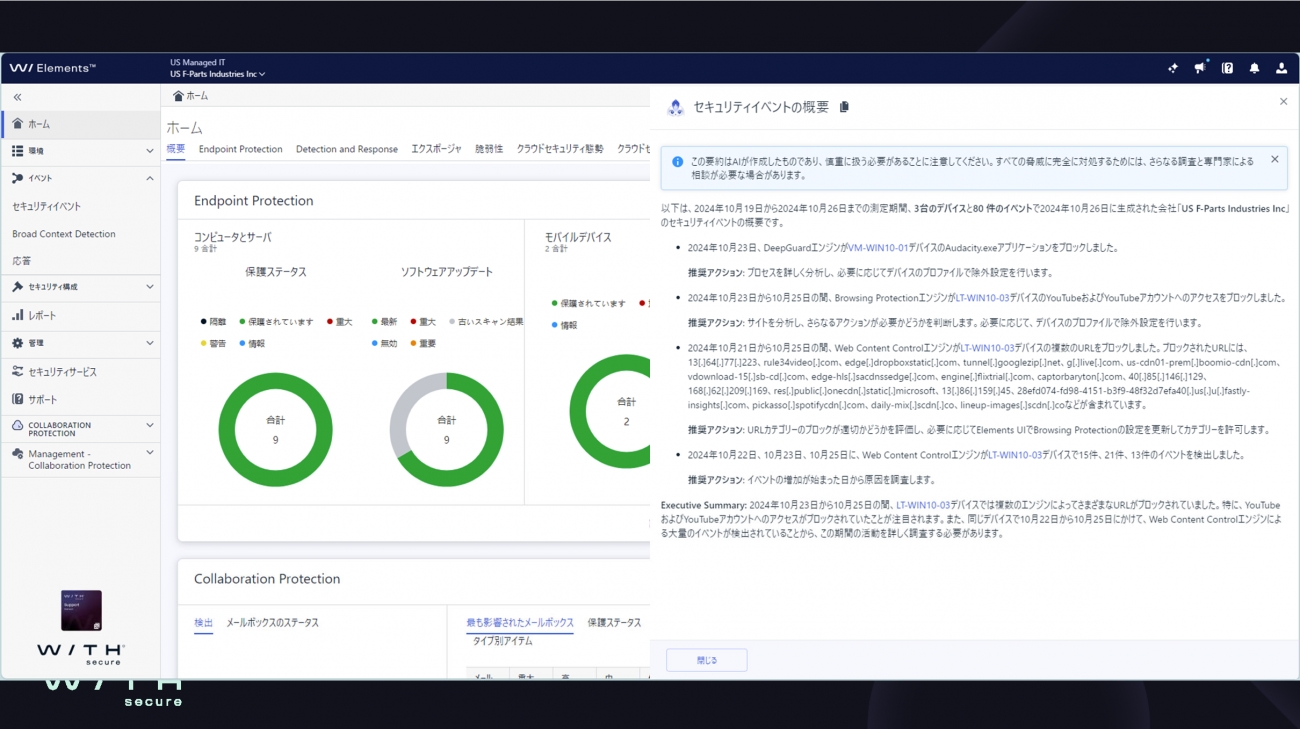This screenshot has width=1300, height=729.
Task: Open the megaphone announcements icon
Action: click(1200, 68)
